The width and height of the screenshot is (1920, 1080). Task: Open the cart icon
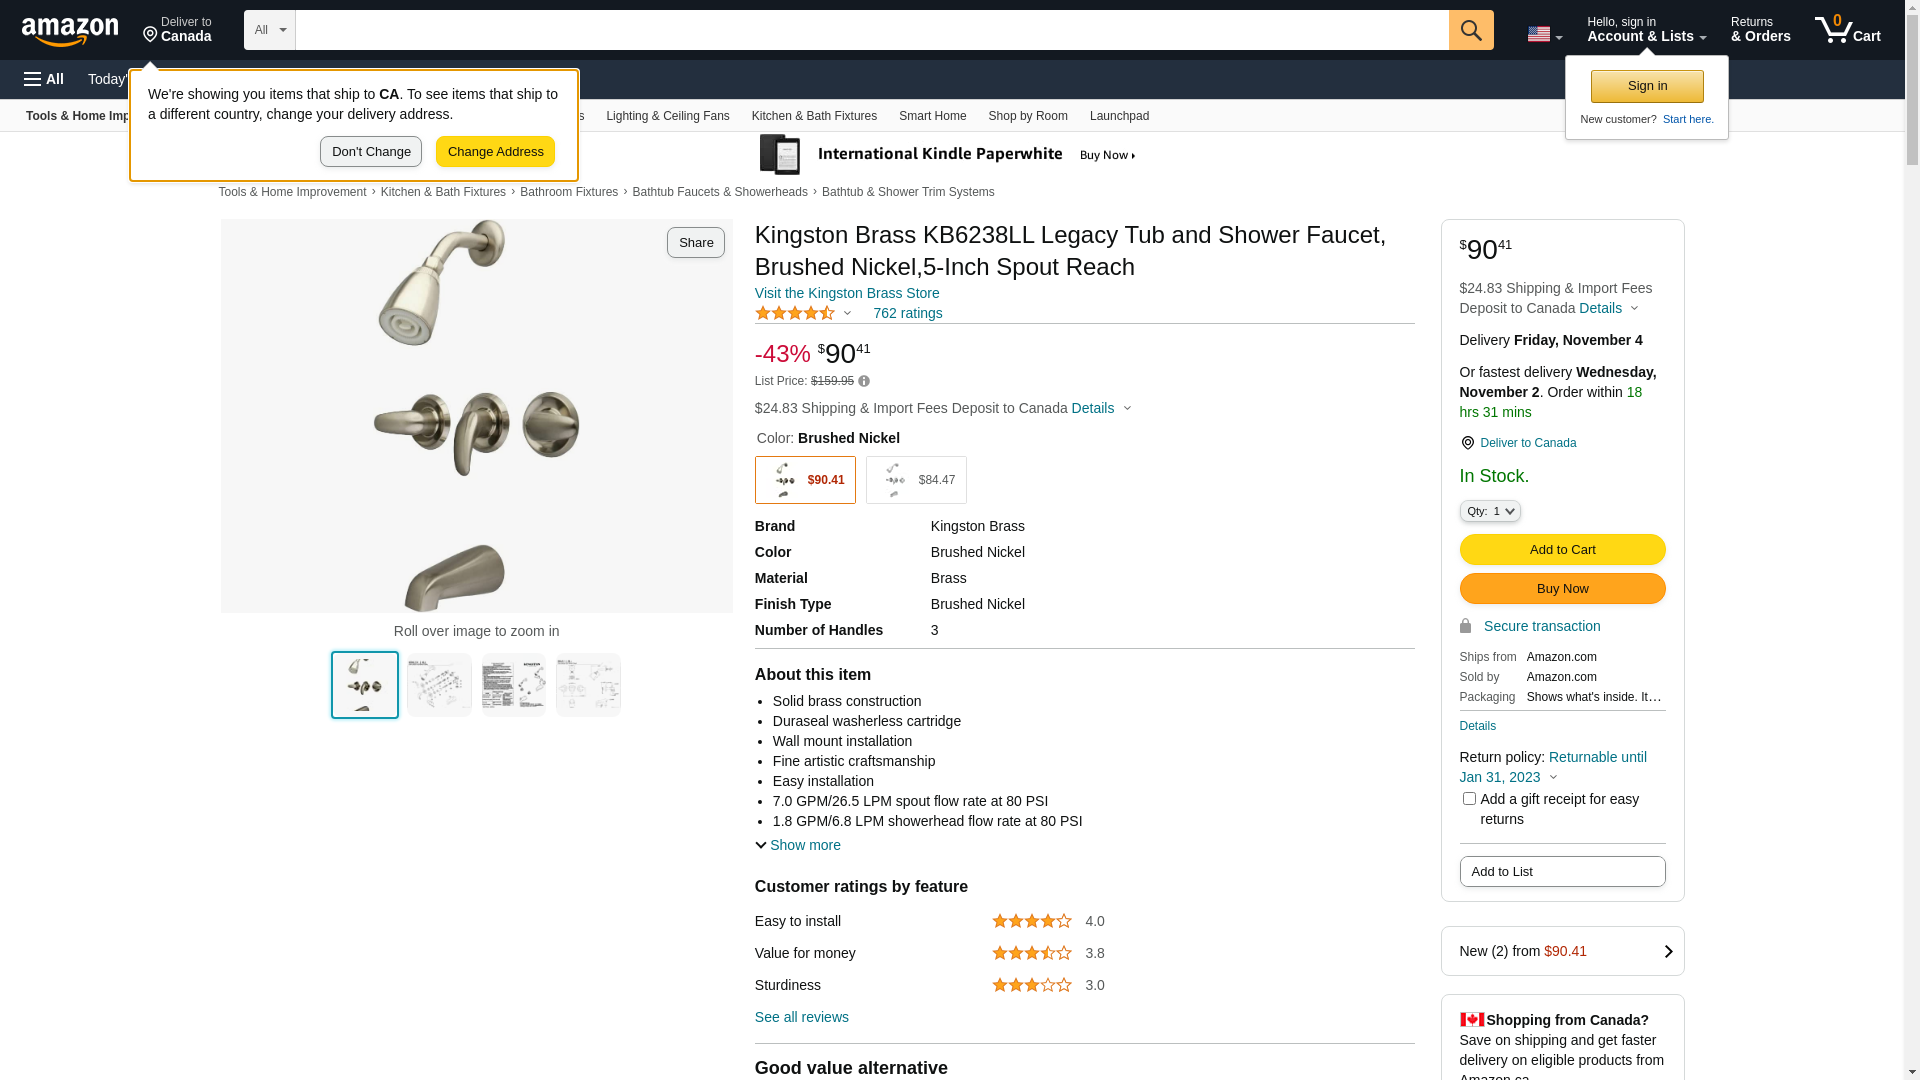[1848, 30]
